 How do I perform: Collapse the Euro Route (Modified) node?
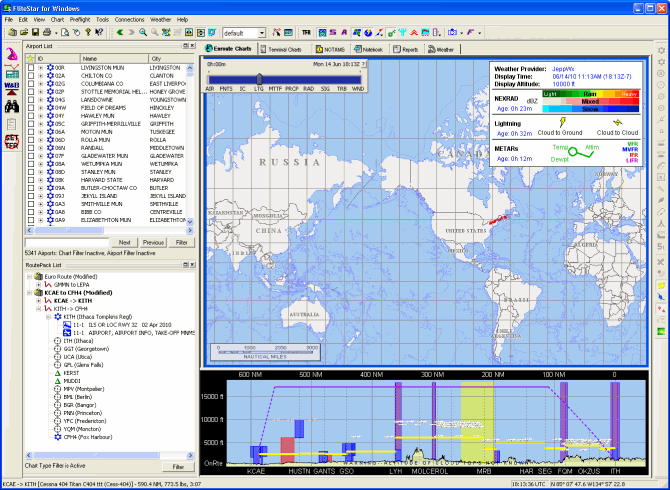[x=29, y=277]
